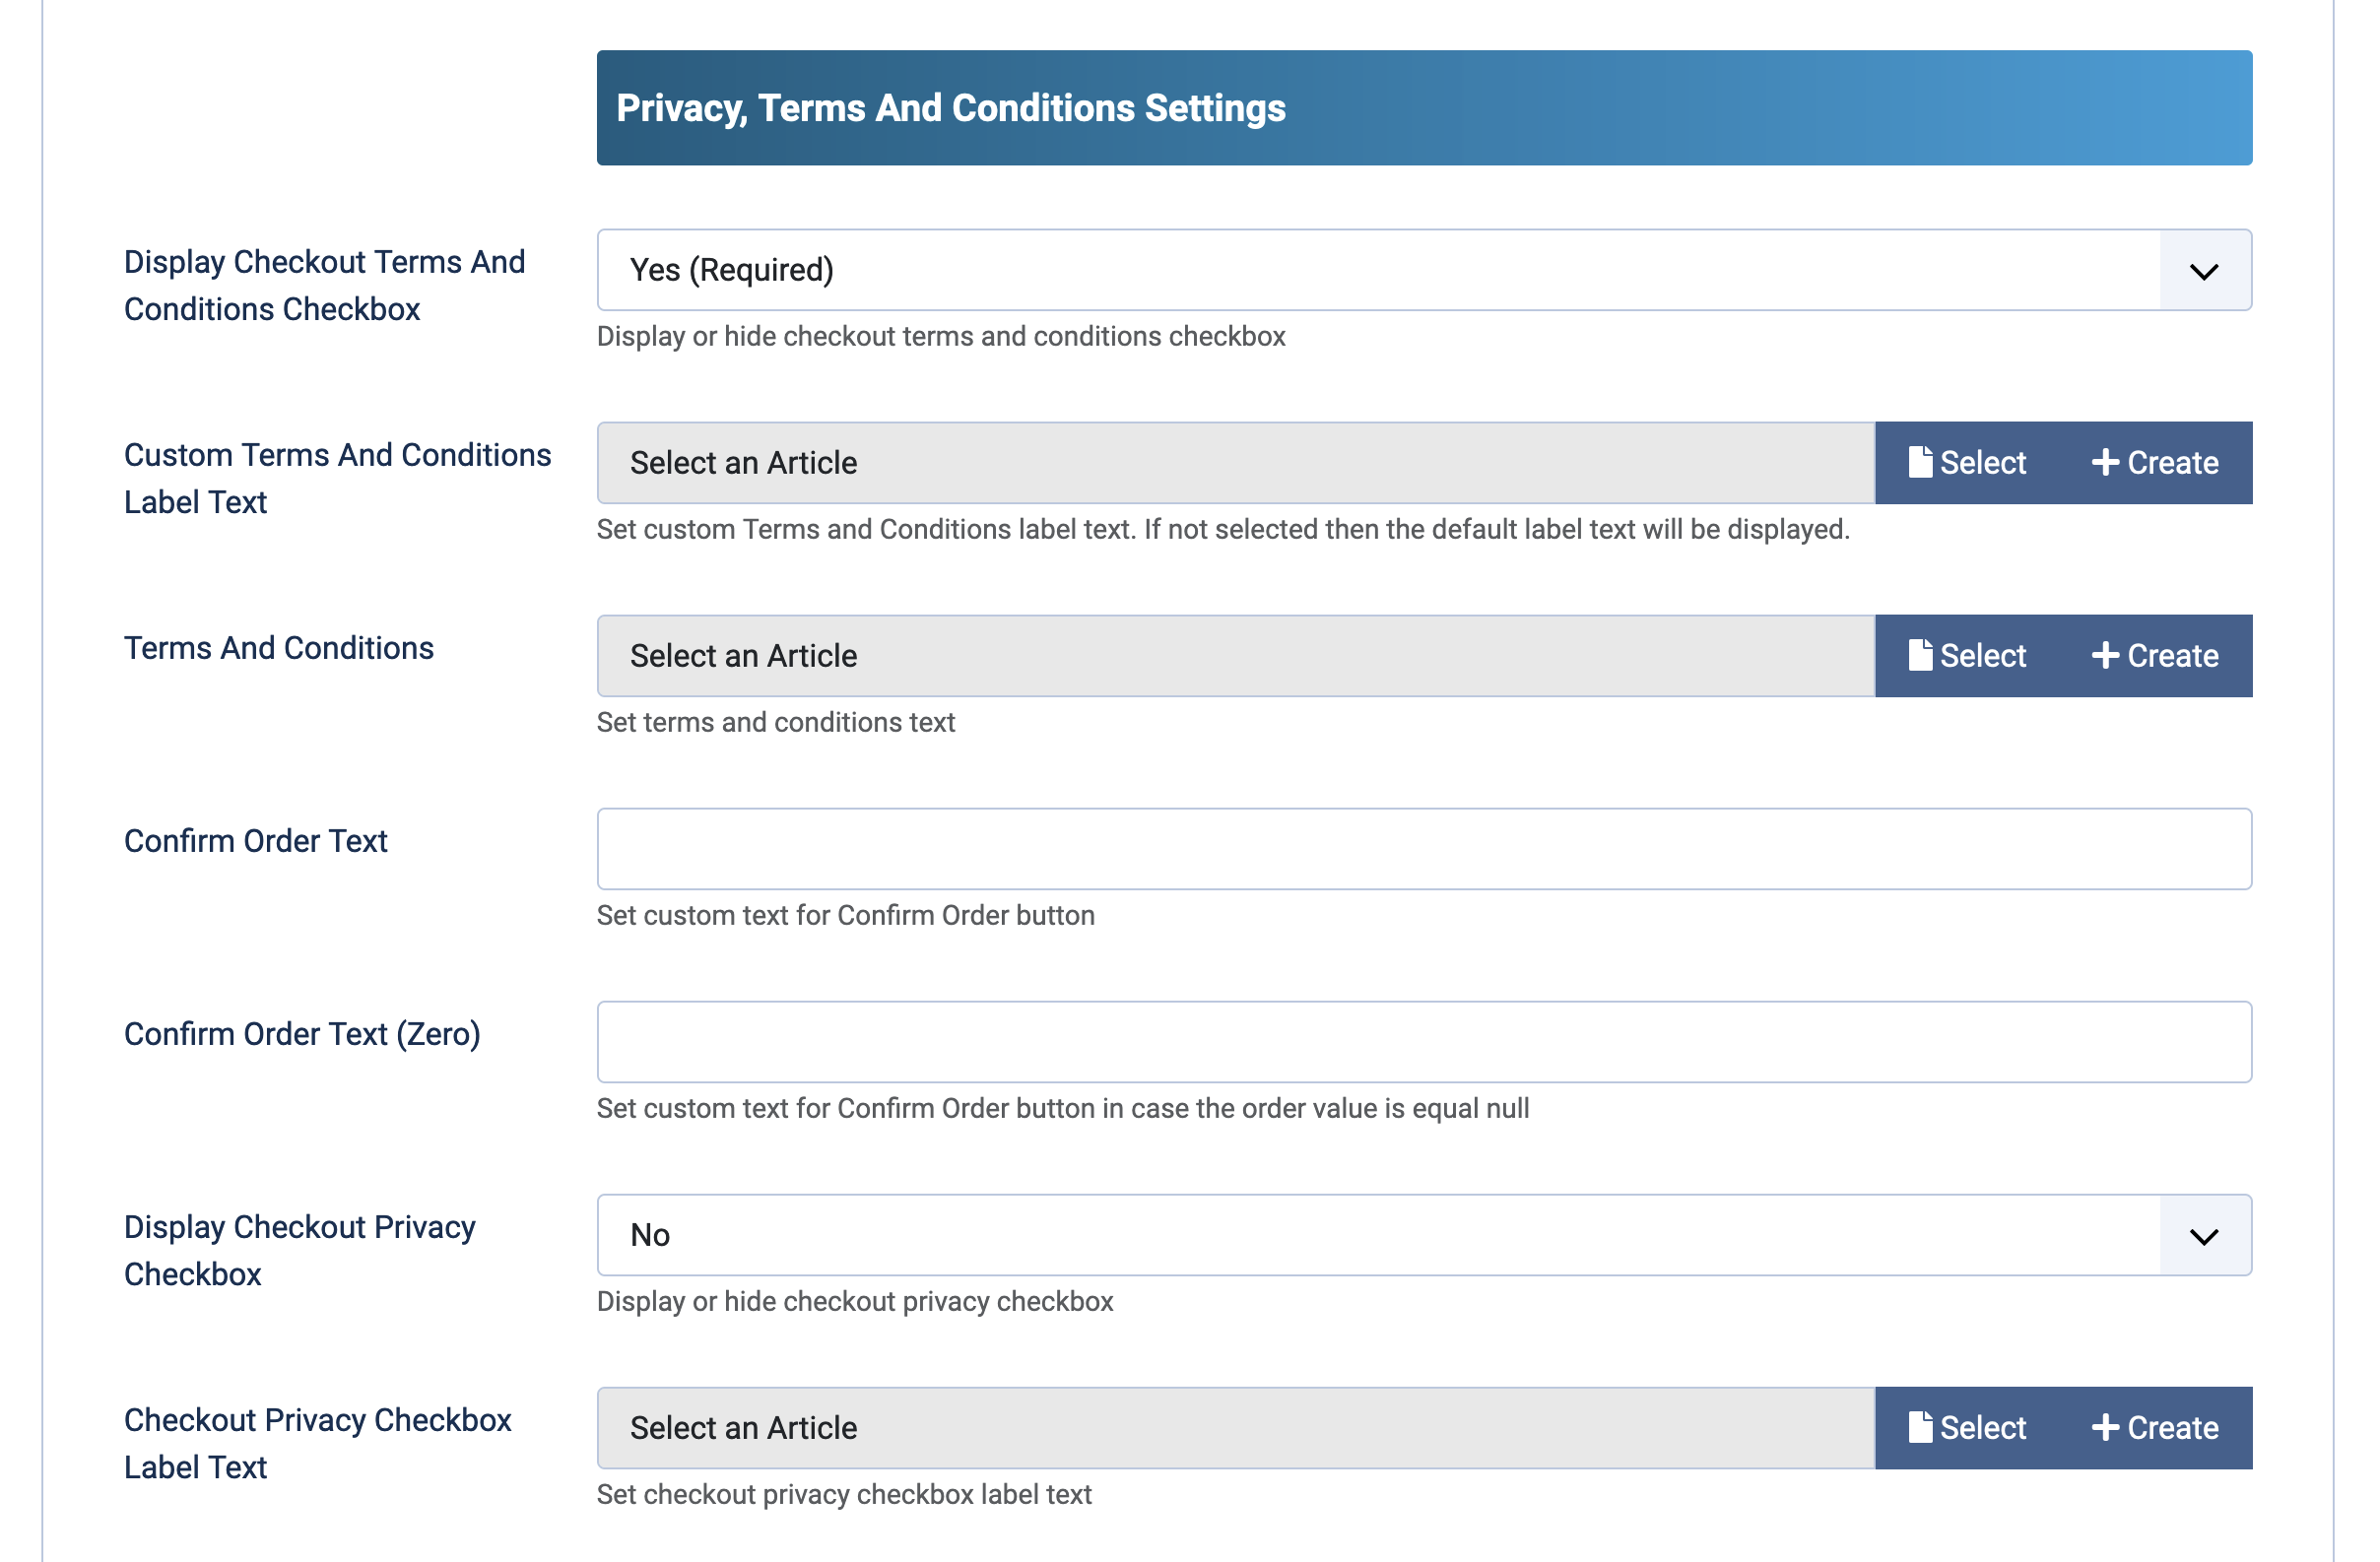Click the Terms And Conditions field label
The image size is (2380, 1562).
pos(278,648)
